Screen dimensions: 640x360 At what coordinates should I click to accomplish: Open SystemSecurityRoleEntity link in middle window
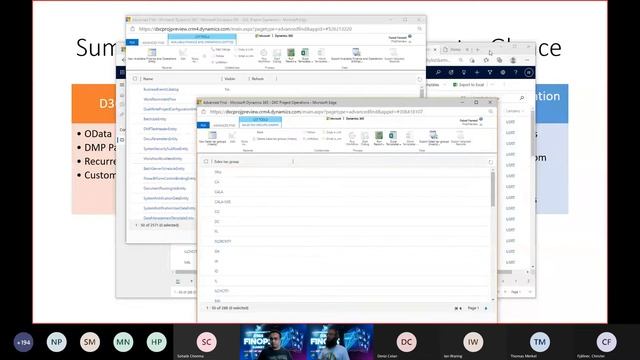pos(166,149)
